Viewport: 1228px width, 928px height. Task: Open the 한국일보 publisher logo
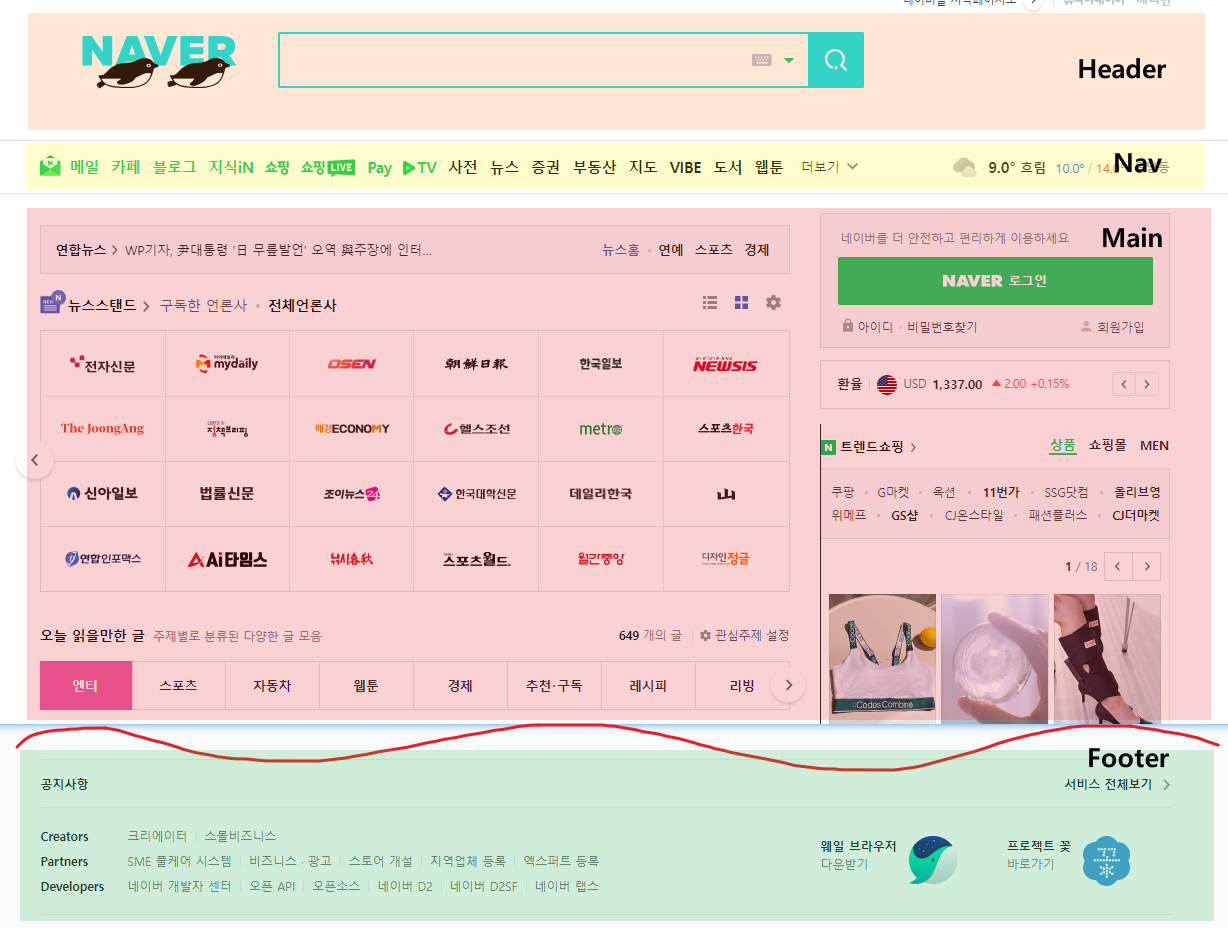(601, 364)
